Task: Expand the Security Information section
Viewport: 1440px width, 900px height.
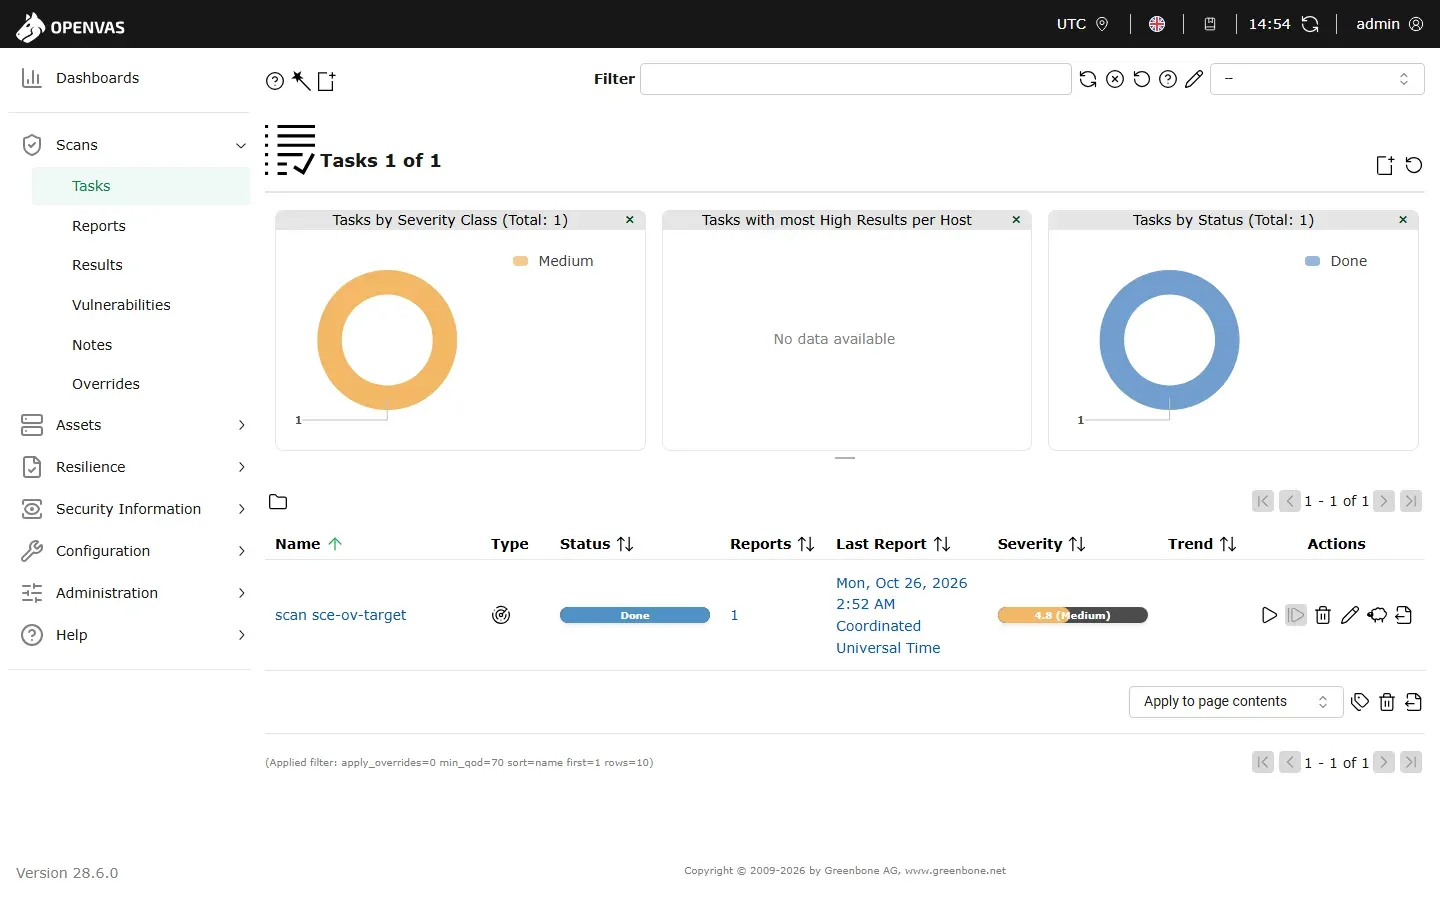Action: point(241,509)
